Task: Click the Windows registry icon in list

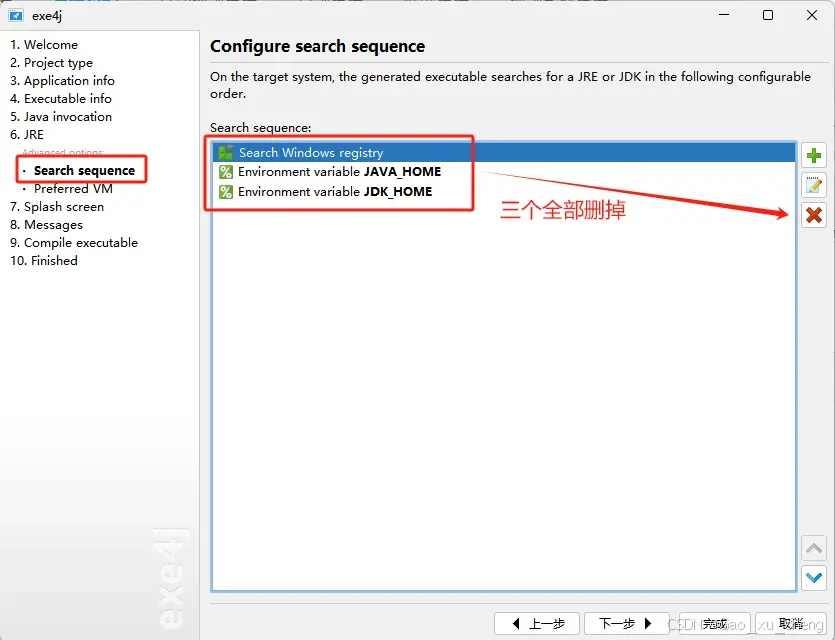Action: coord(226,152)
